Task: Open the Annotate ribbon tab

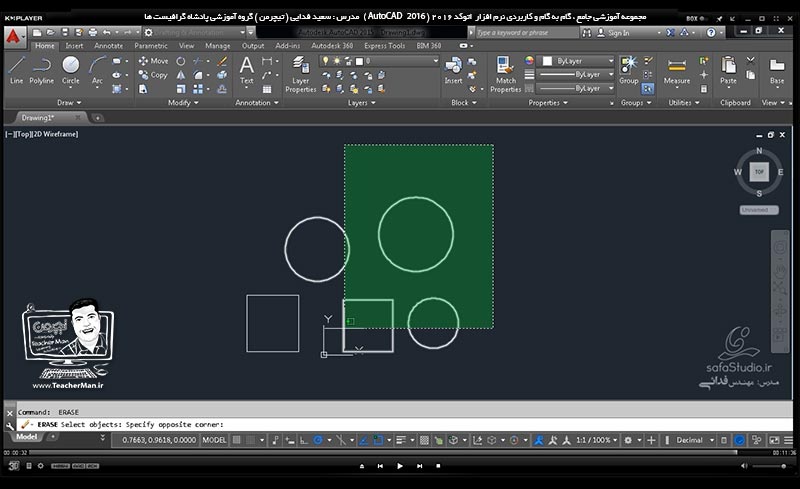Action: [x=108, y=45]
